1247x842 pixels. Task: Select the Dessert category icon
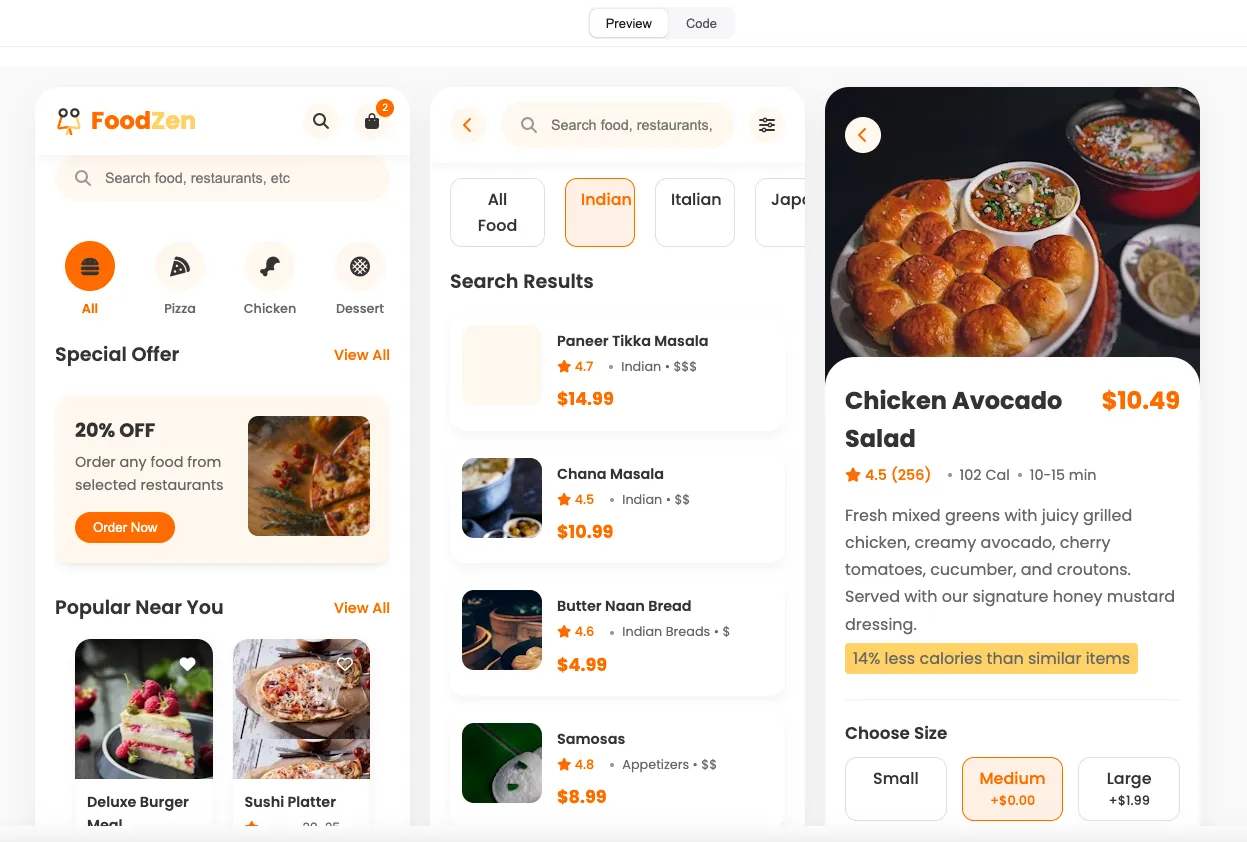(x=360, y=267)
